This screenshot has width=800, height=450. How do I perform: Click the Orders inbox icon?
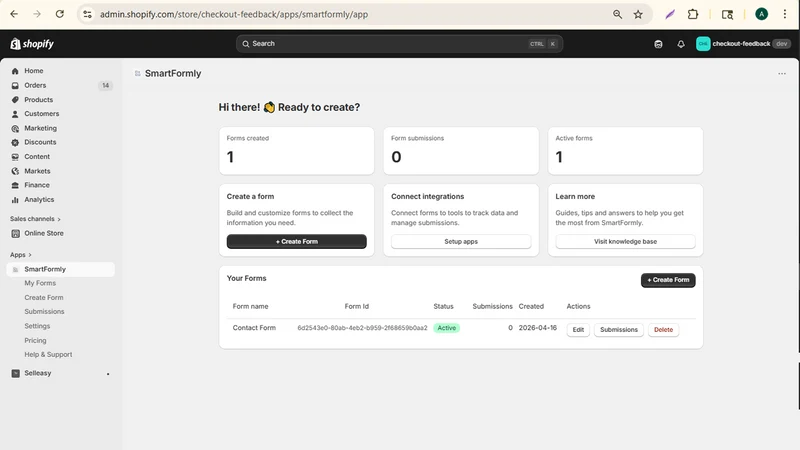click(15, 85)
